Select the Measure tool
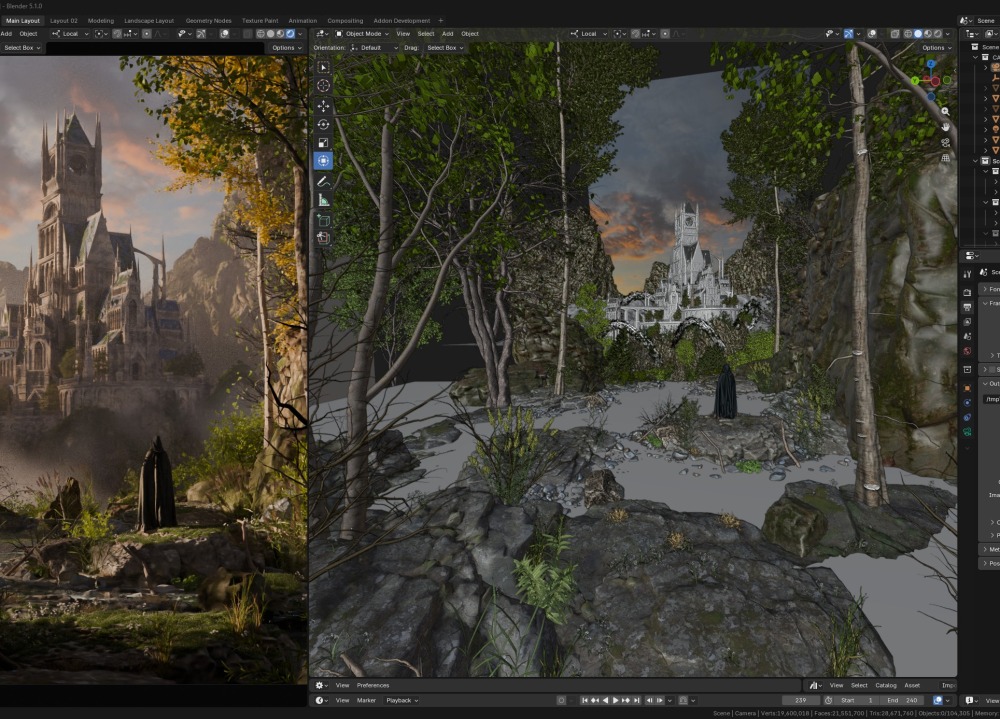 click(323, 200)
